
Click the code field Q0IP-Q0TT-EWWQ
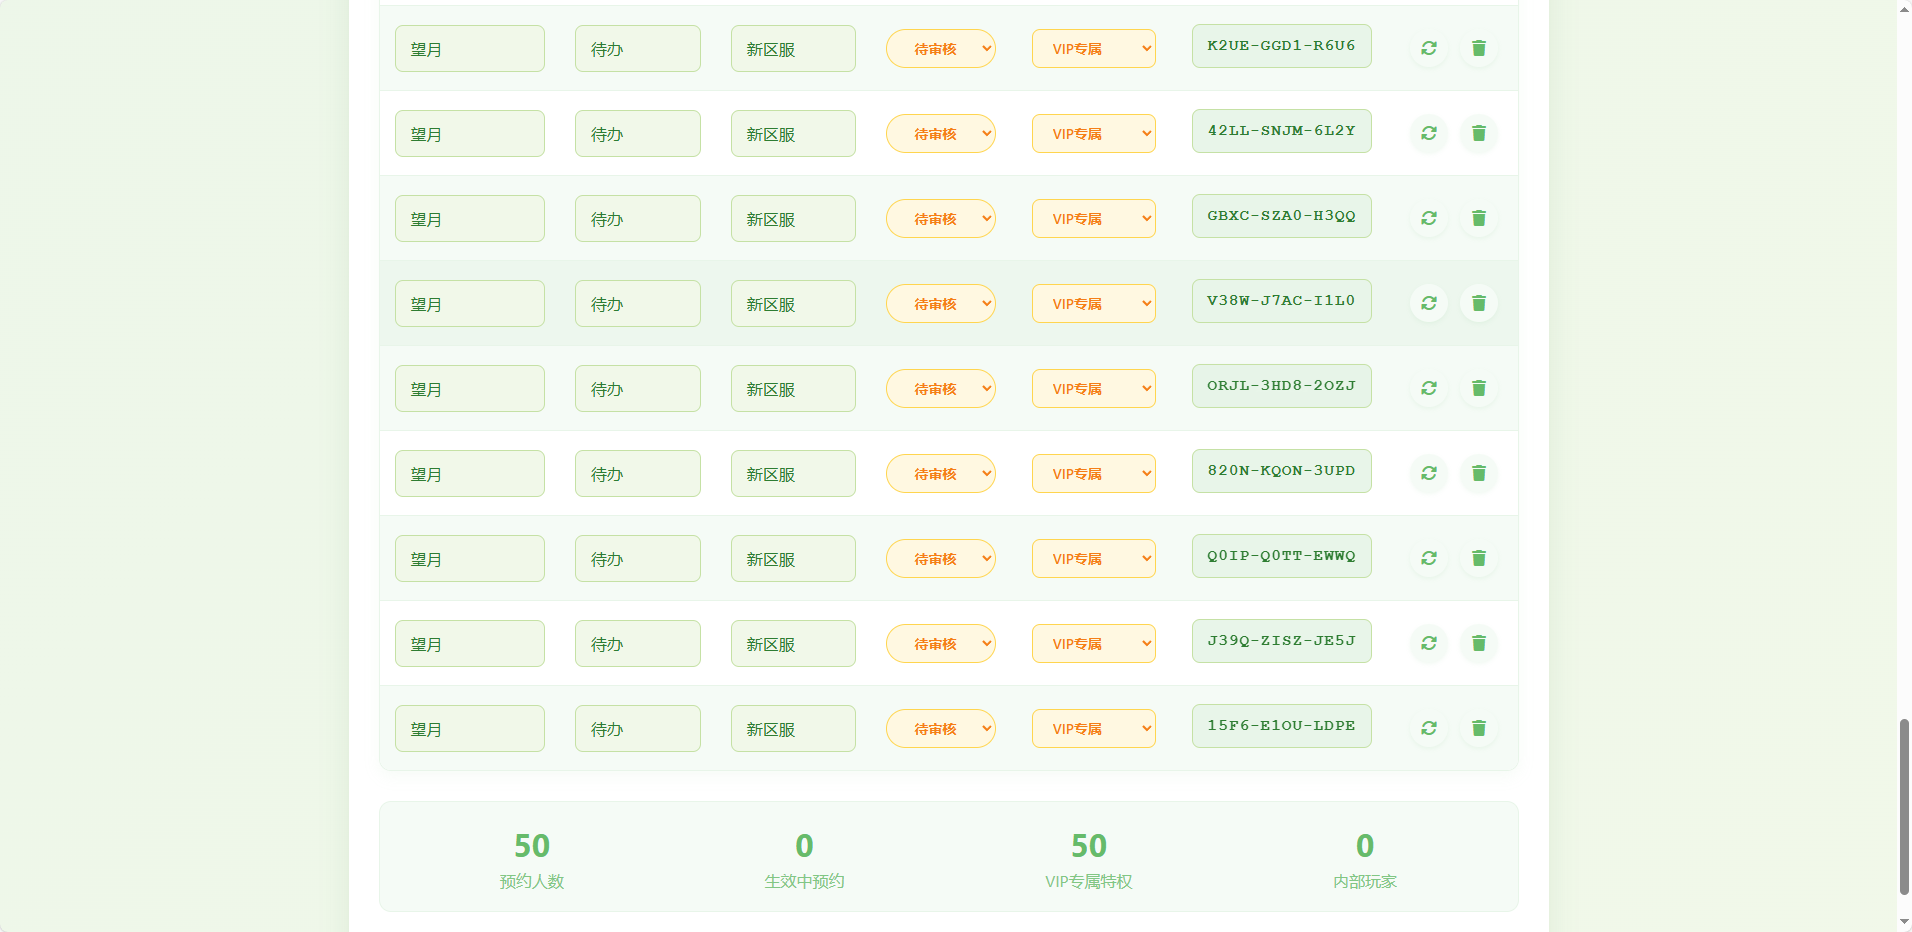pyautogui.click(x=1281, y=556)
